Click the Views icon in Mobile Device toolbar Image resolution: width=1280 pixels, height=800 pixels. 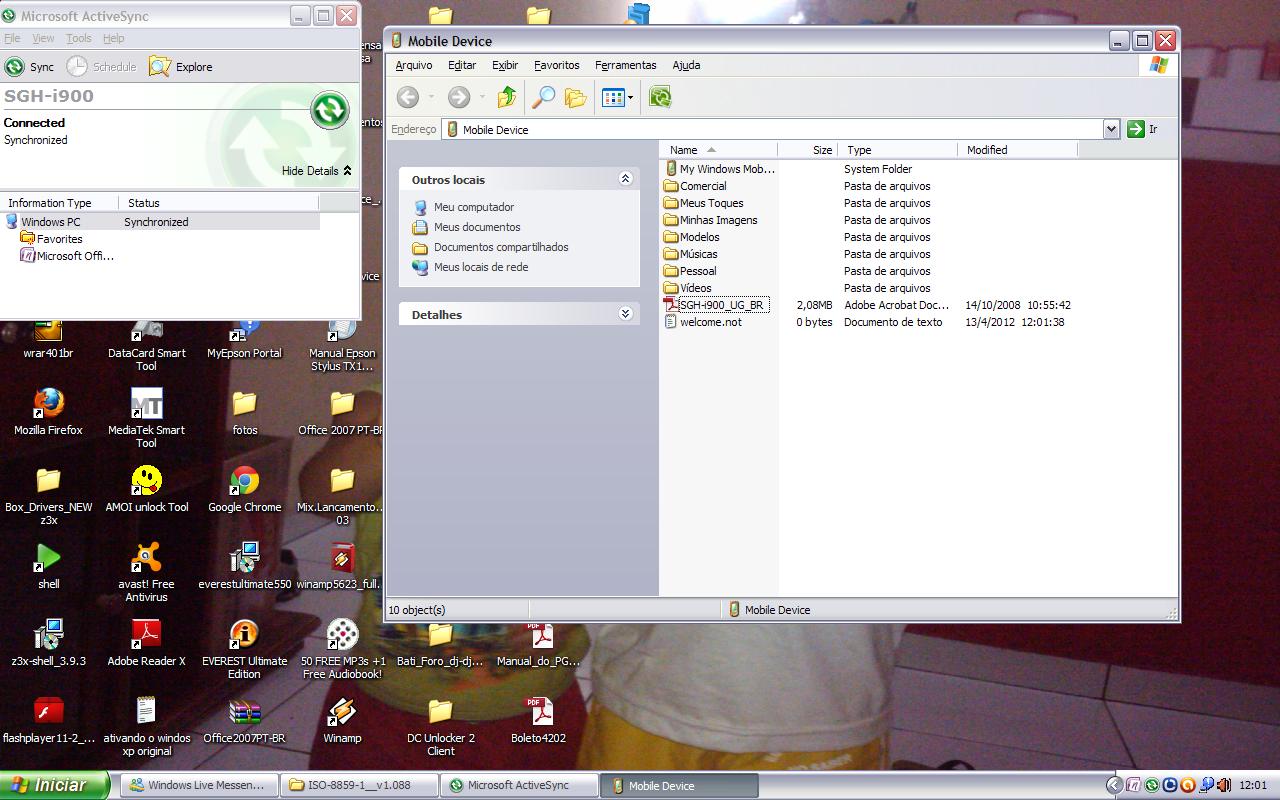(613, 97)
